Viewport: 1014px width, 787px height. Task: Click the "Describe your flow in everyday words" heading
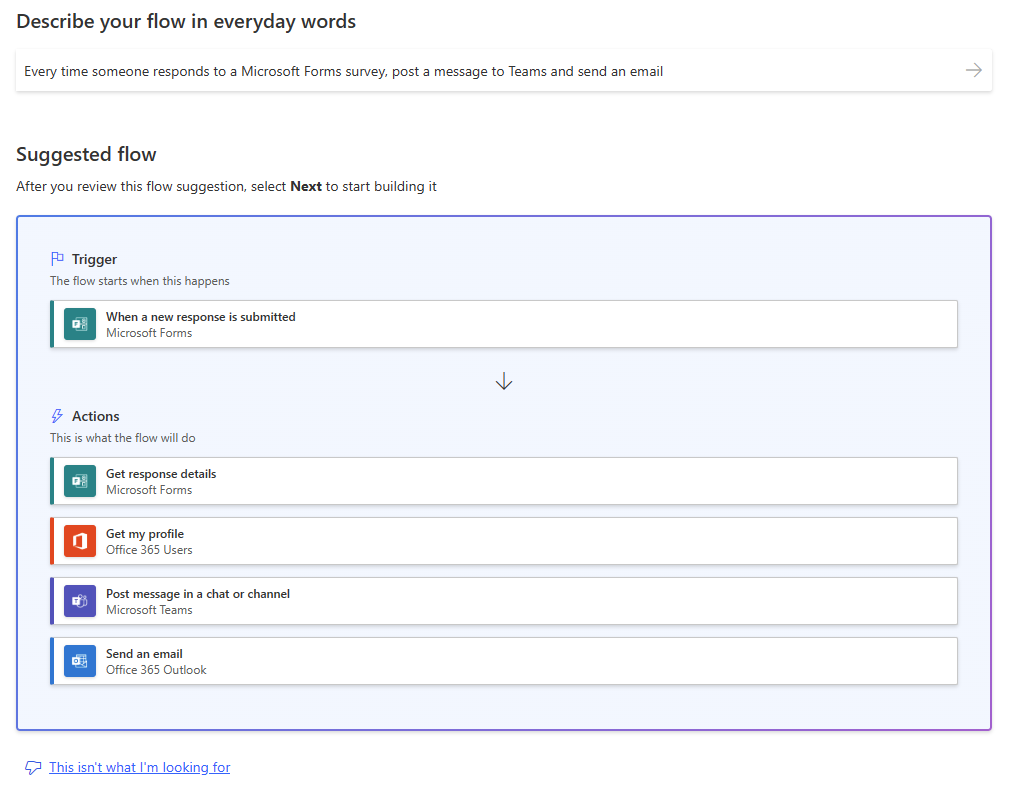[186, 21]
